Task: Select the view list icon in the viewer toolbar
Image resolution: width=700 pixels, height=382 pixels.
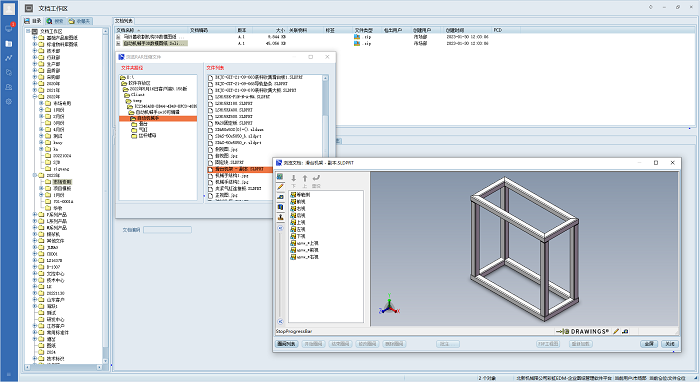Action: (280, 177)
